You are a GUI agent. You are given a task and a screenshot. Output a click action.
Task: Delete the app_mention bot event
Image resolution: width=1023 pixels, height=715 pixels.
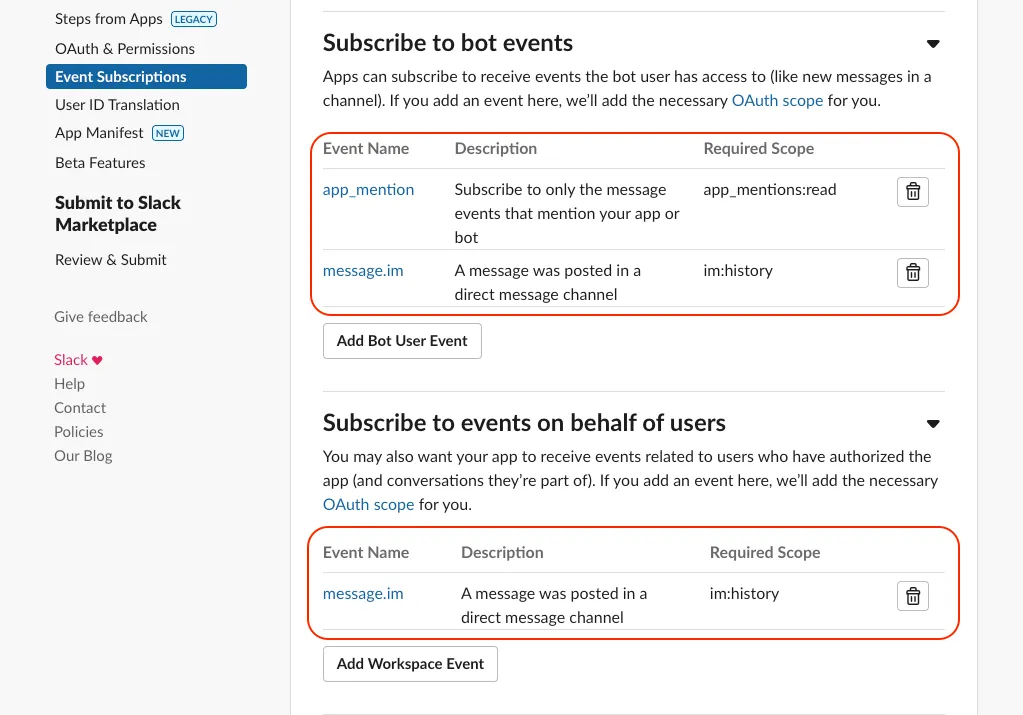point(912,192)
